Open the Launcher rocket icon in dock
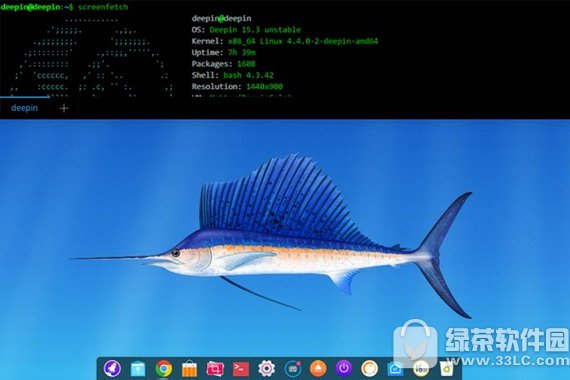570x380 pixels. click(112, 368)
